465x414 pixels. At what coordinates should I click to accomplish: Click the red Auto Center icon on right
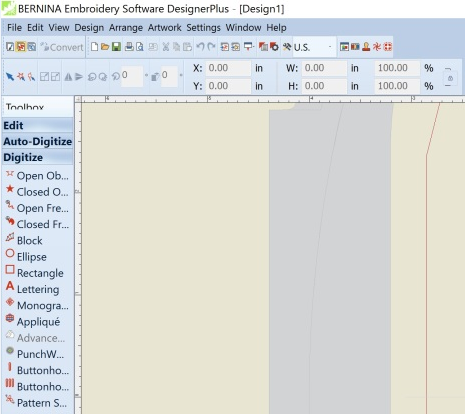pyautogui.click(x=388, y=47)
